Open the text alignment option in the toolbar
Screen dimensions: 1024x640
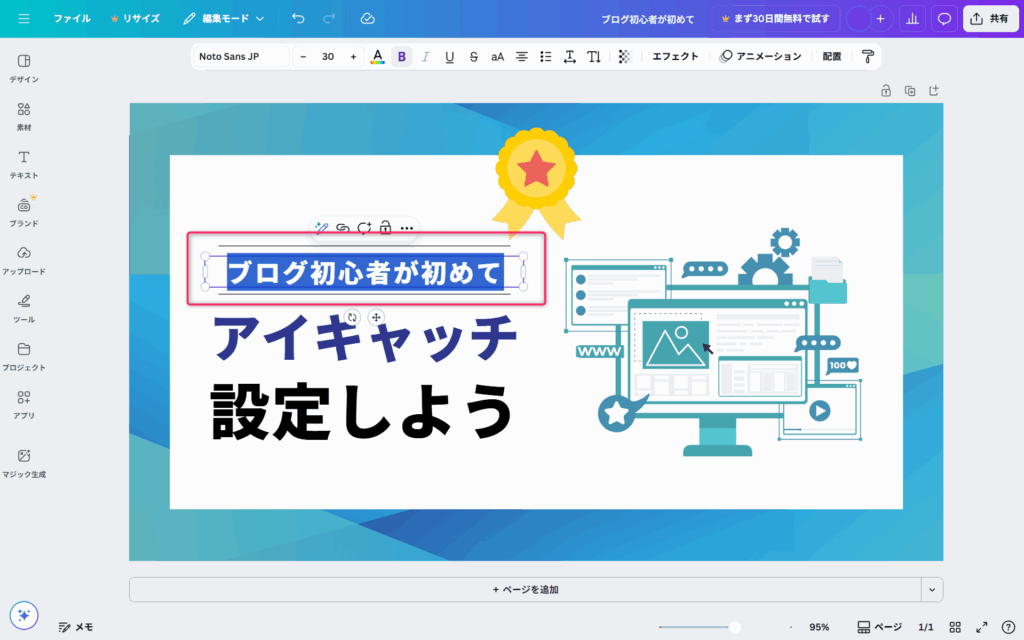[521, 57]
